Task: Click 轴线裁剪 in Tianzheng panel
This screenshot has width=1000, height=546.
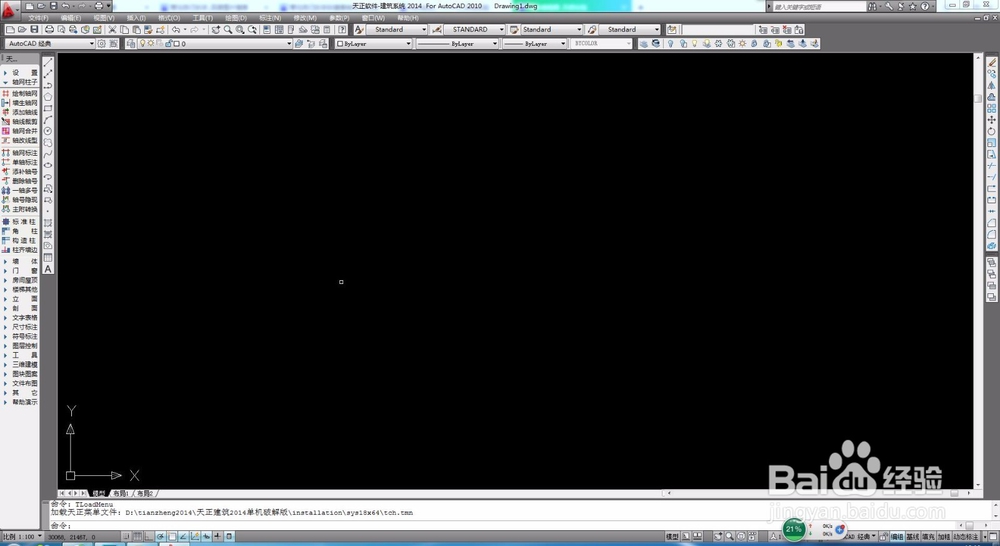Action: click(x=20, y=122)
